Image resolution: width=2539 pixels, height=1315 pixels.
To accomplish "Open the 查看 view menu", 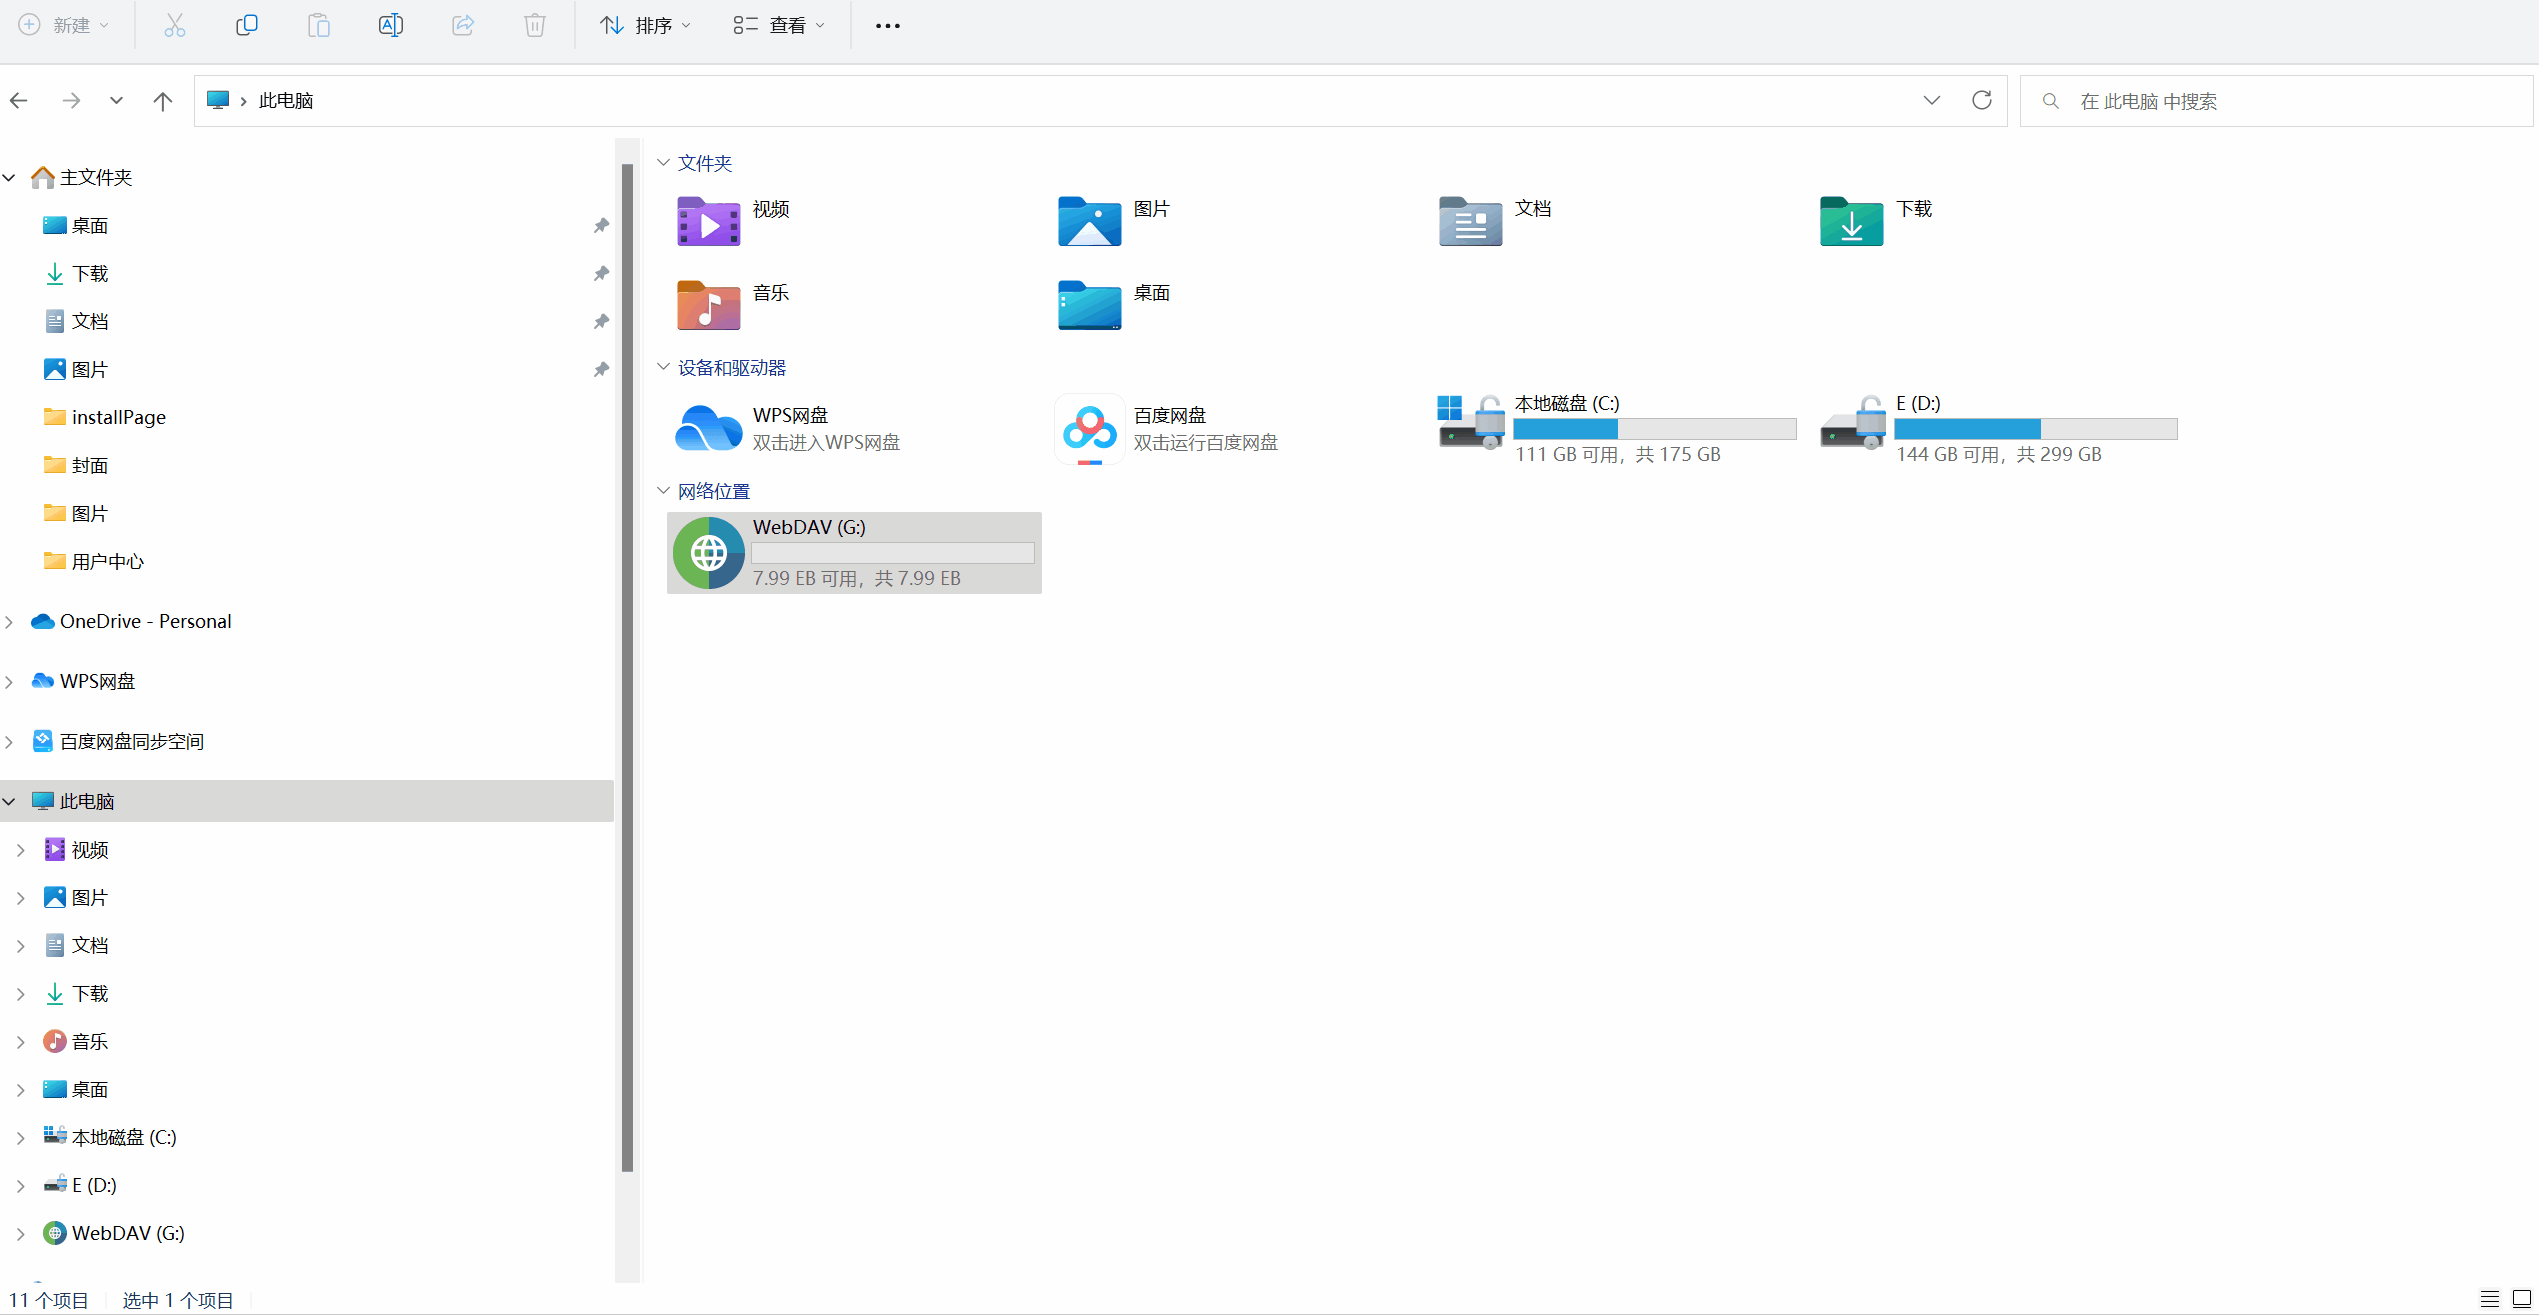I will 778,25.
